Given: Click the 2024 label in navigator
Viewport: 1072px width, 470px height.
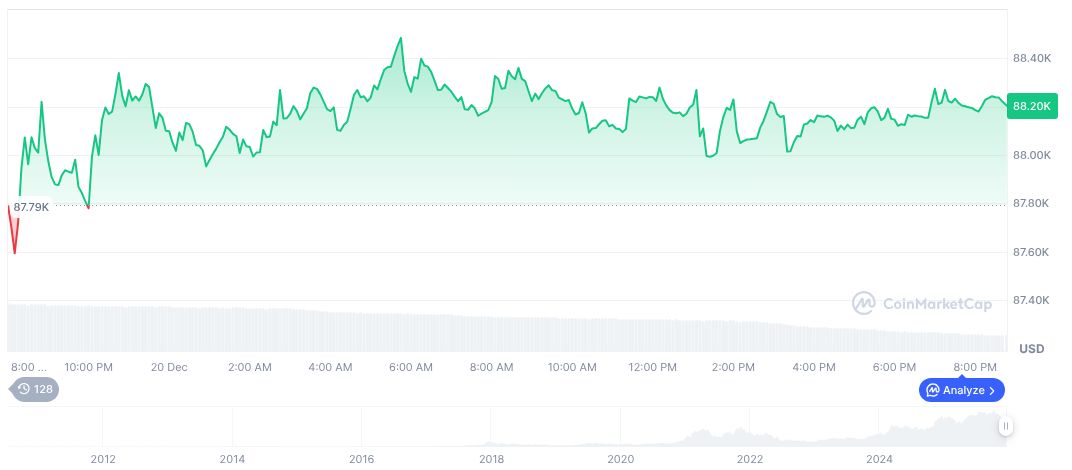Looking at the screenshot, I should click(879, 459).
